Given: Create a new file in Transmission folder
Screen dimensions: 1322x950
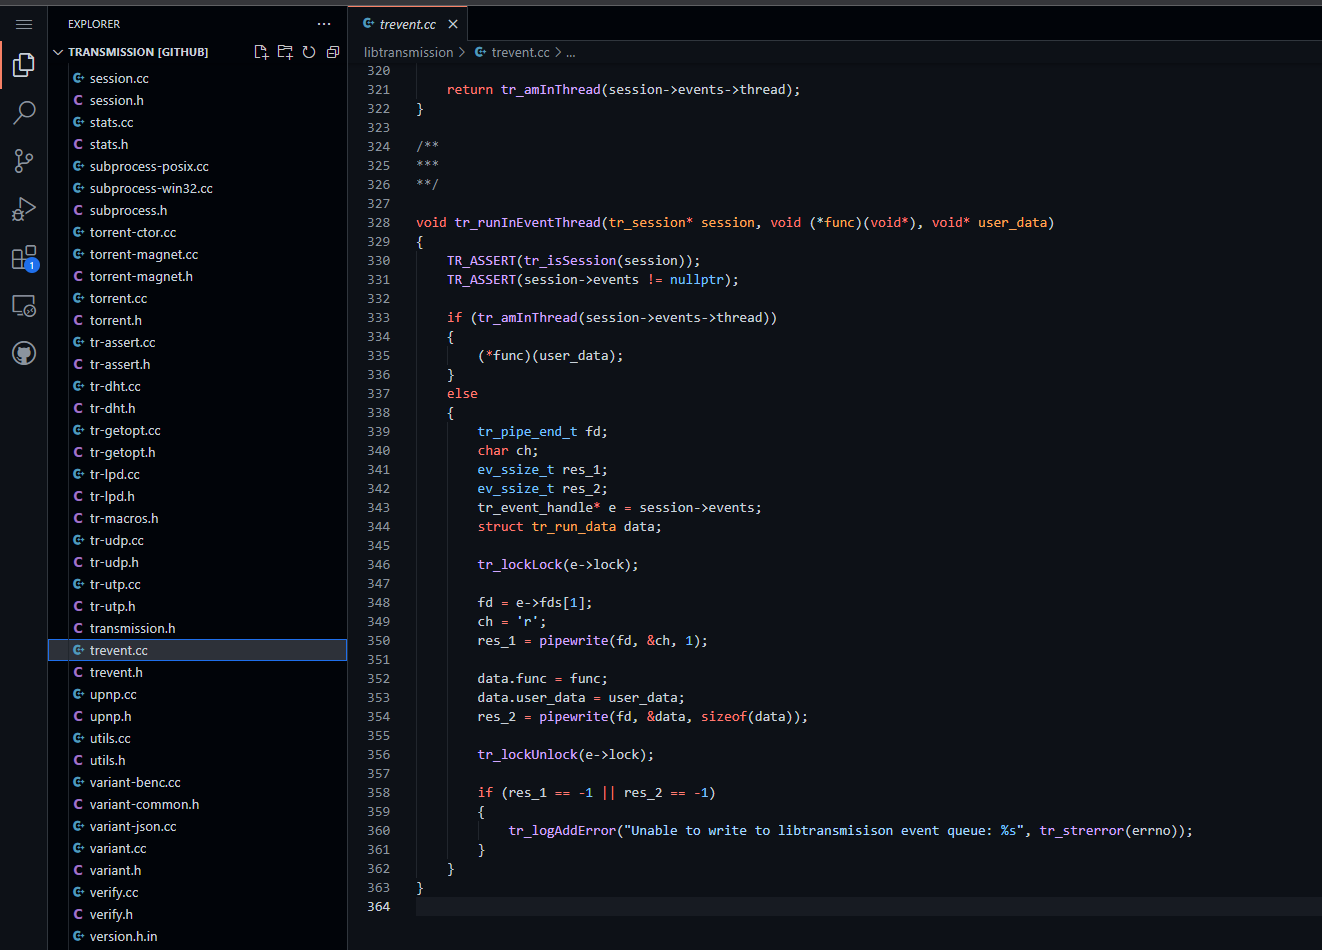Looking at the screenshot, I should [261, 52].
